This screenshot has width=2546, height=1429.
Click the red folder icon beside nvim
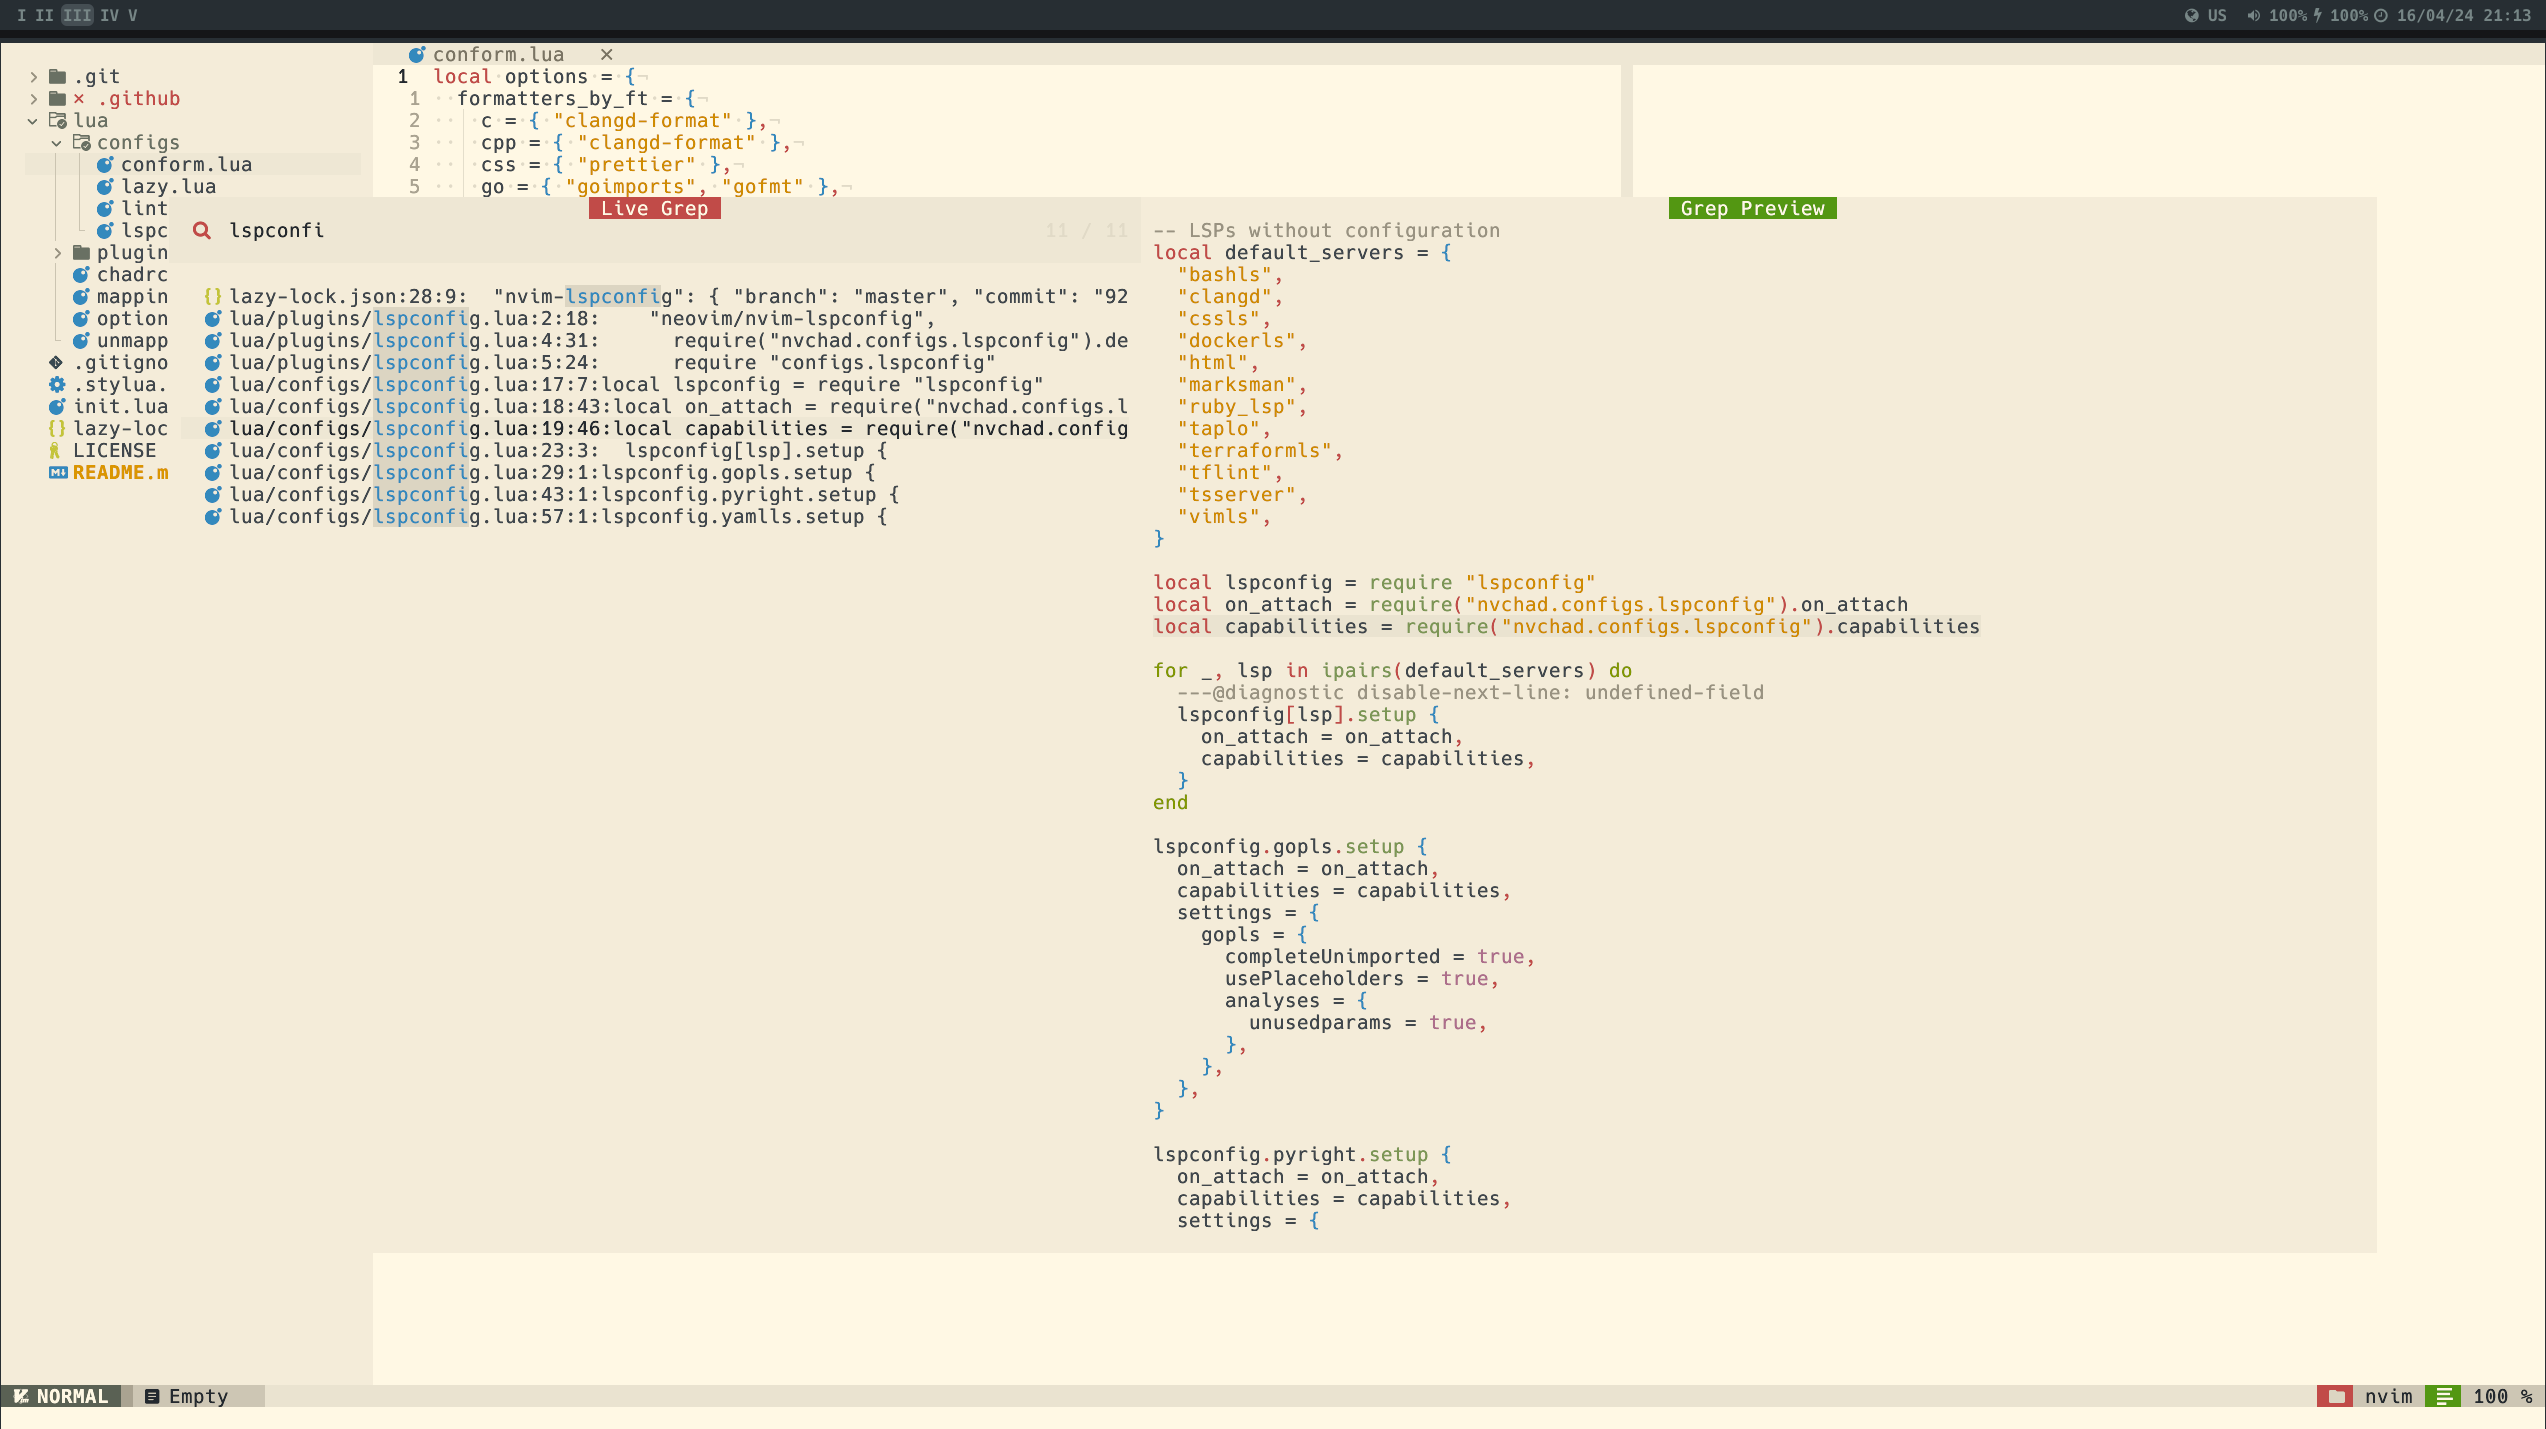click(x=2336, y=1397)
